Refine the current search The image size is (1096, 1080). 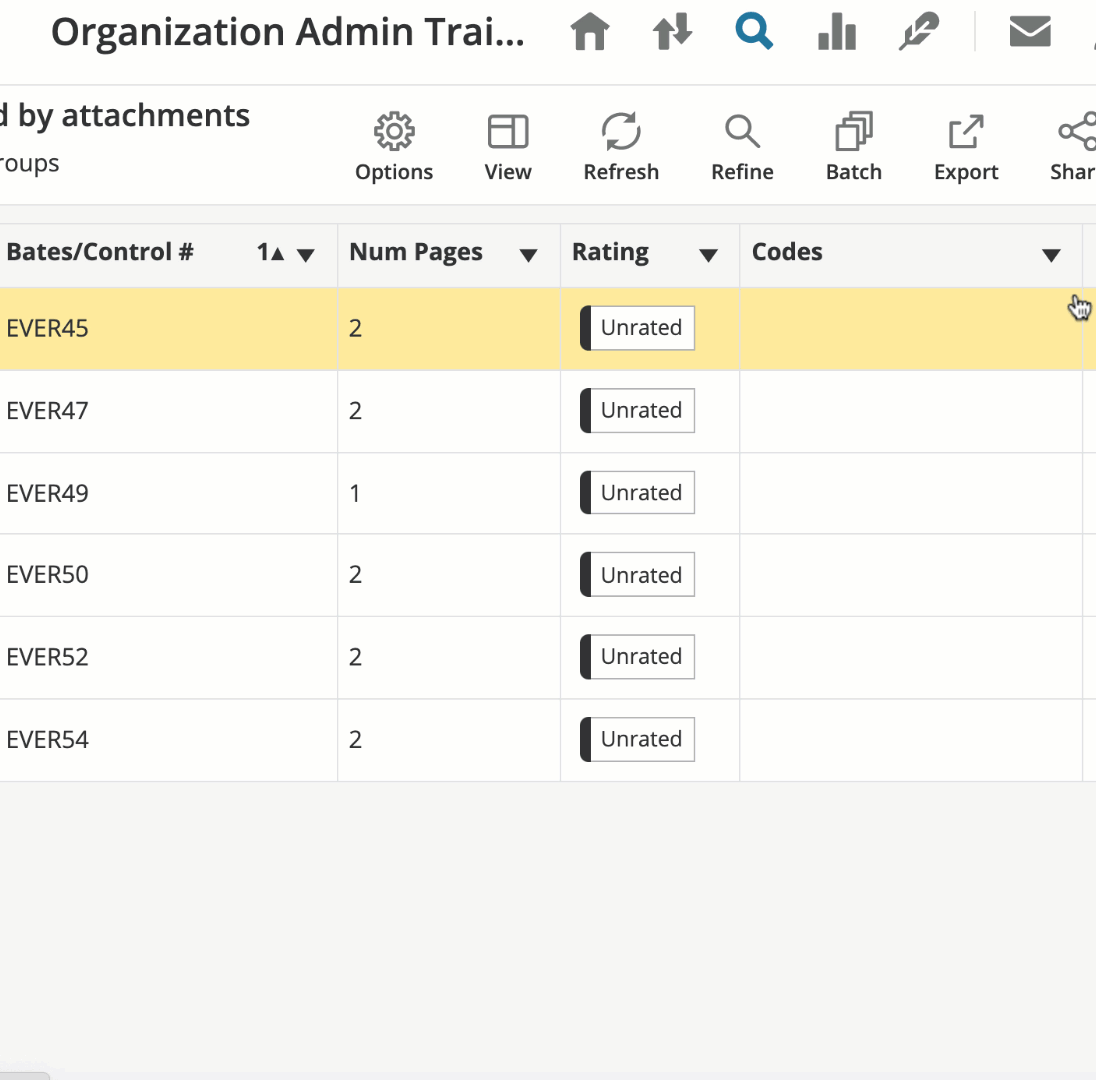point(742,147)
